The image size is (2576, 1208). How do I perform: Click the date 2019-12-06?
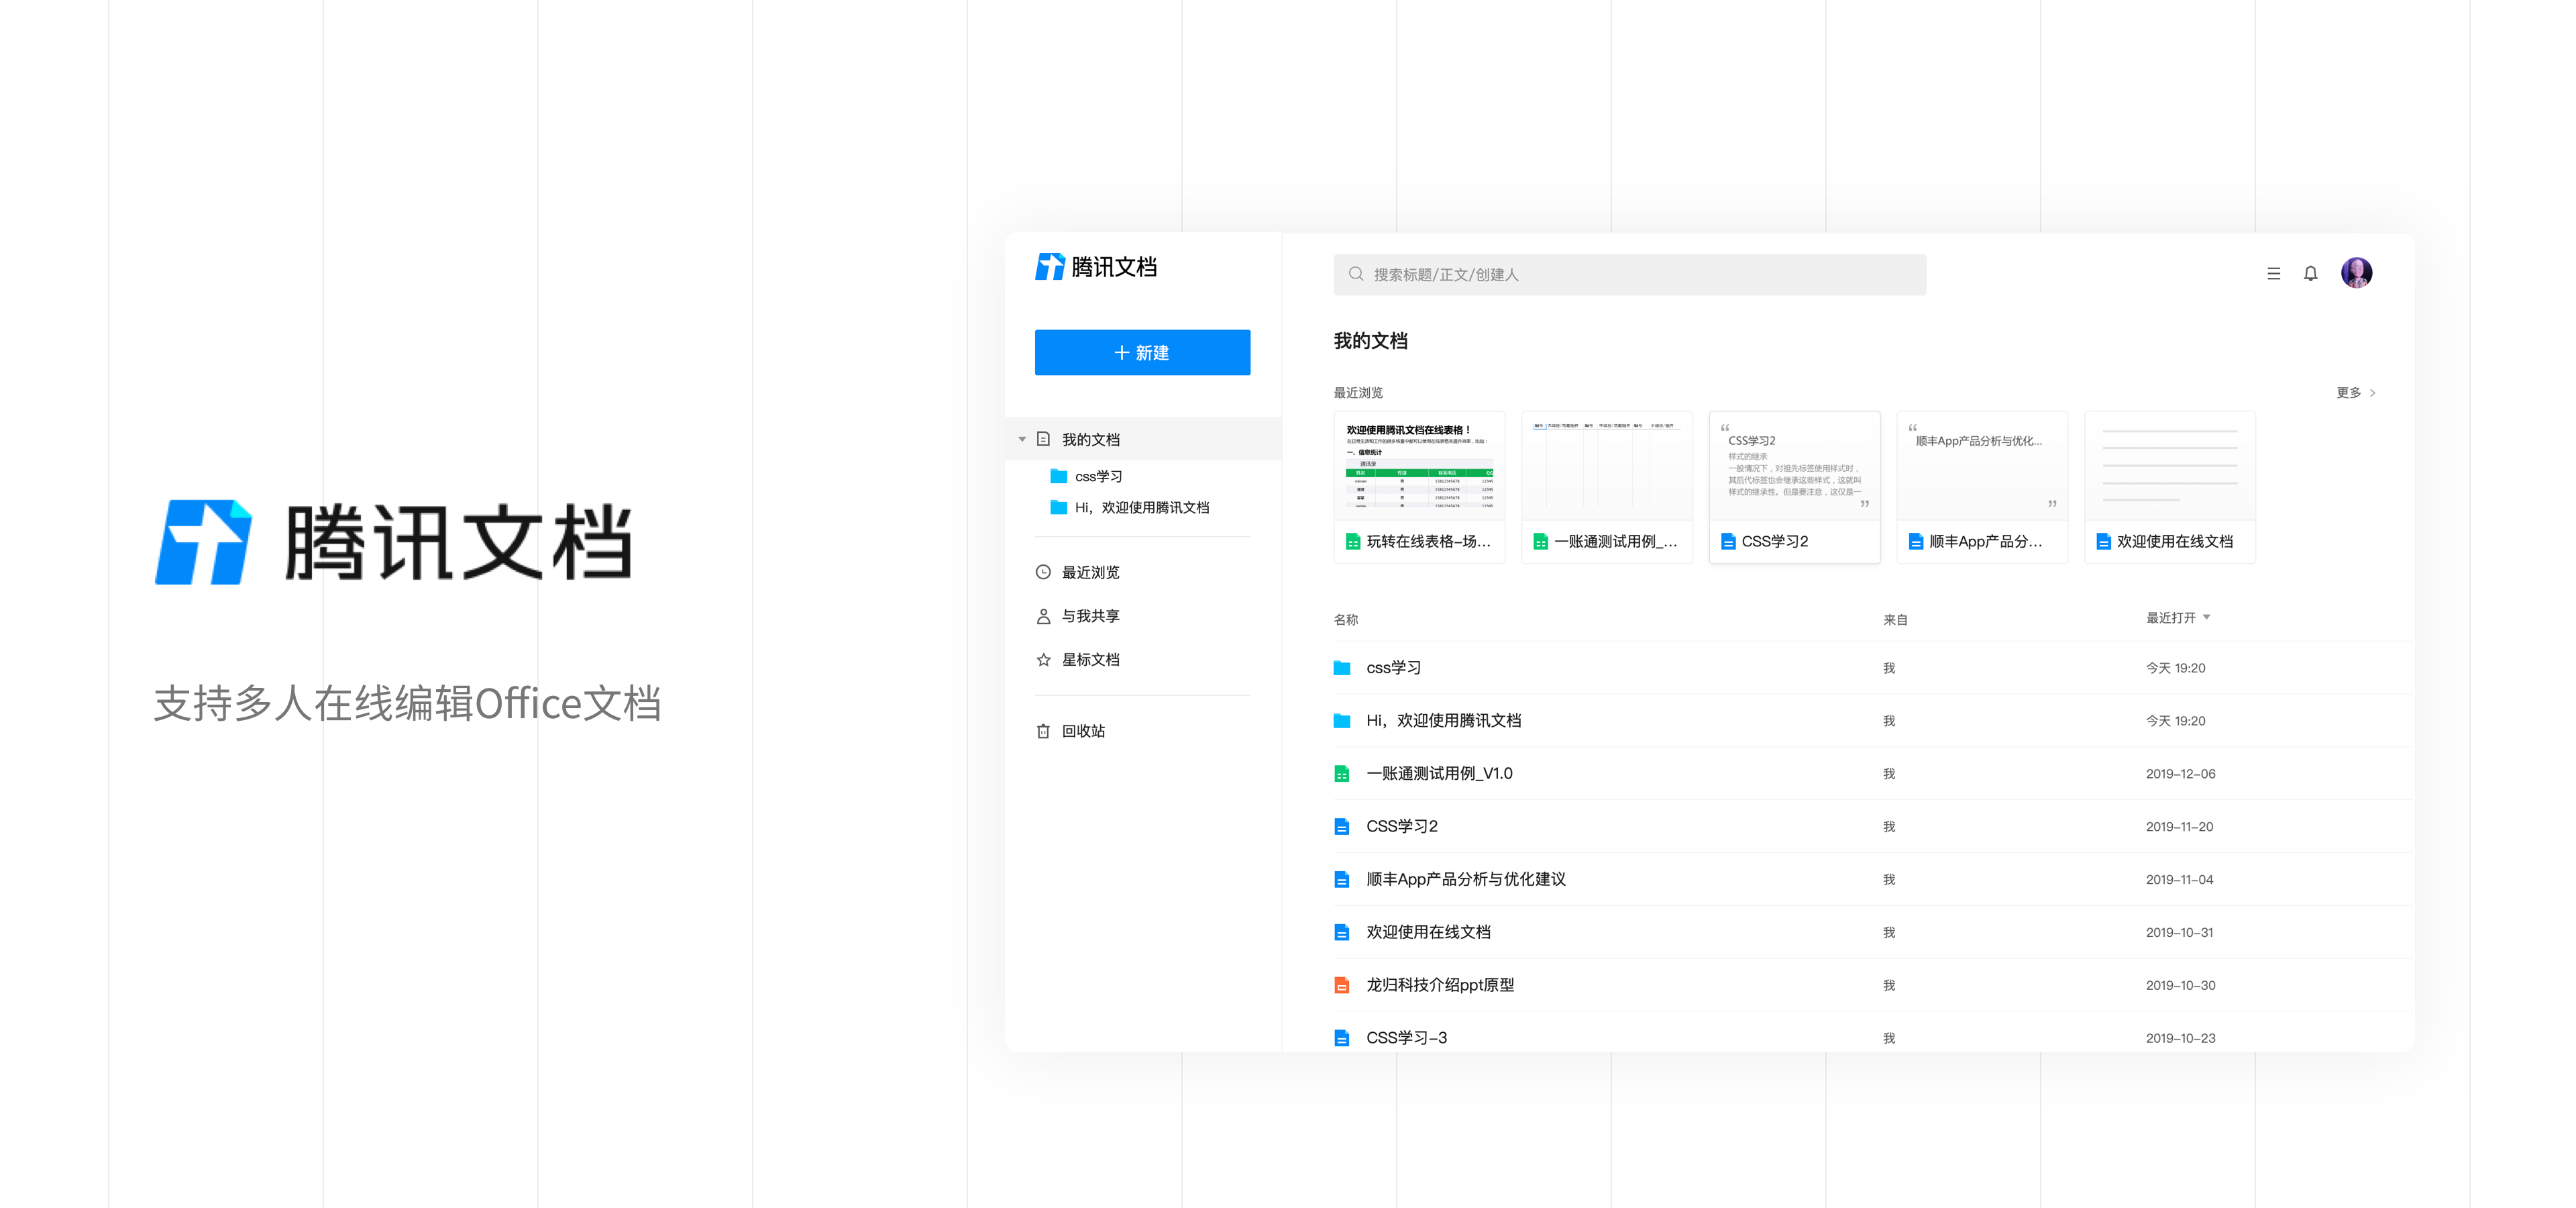(x=2180, y=774)
